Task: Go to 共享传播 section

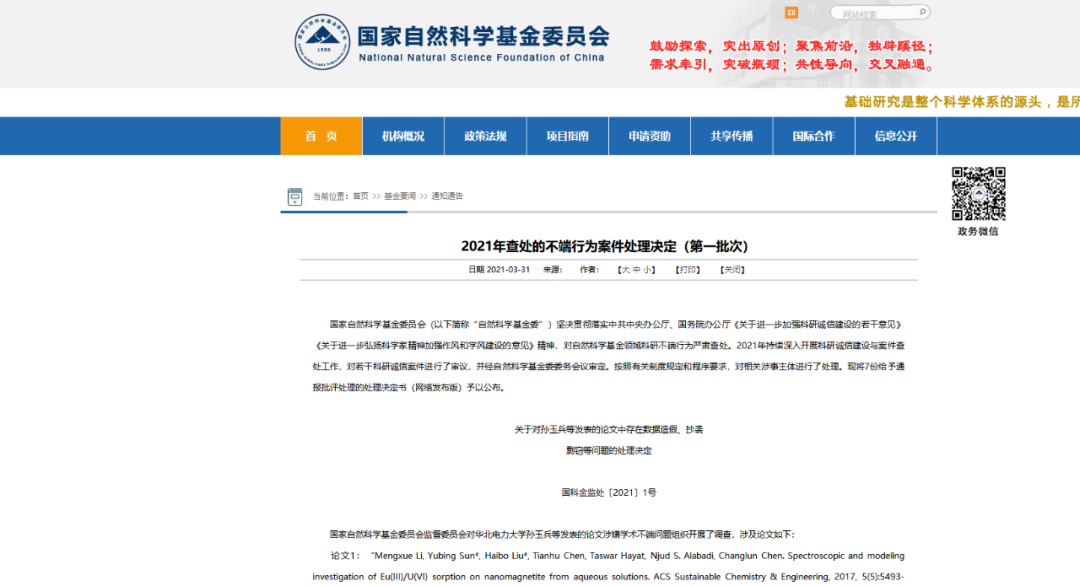Action: (731, 136)
